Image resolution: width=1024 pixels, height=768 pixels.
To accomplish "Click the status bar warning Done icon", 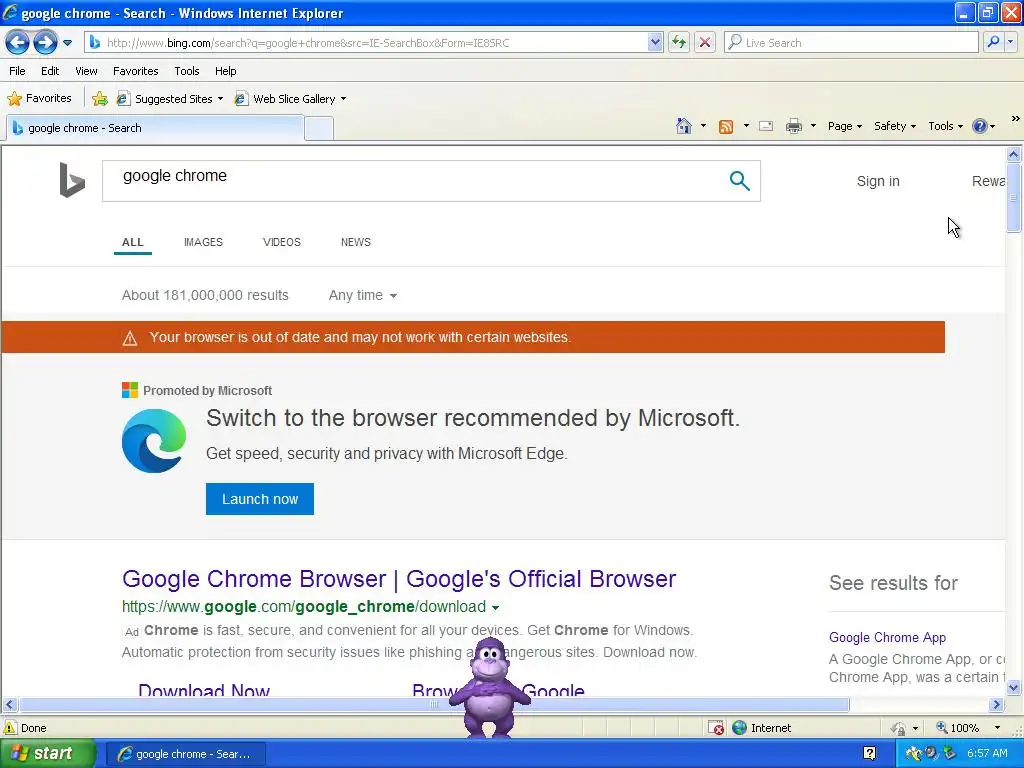I will tap(10, 728).
